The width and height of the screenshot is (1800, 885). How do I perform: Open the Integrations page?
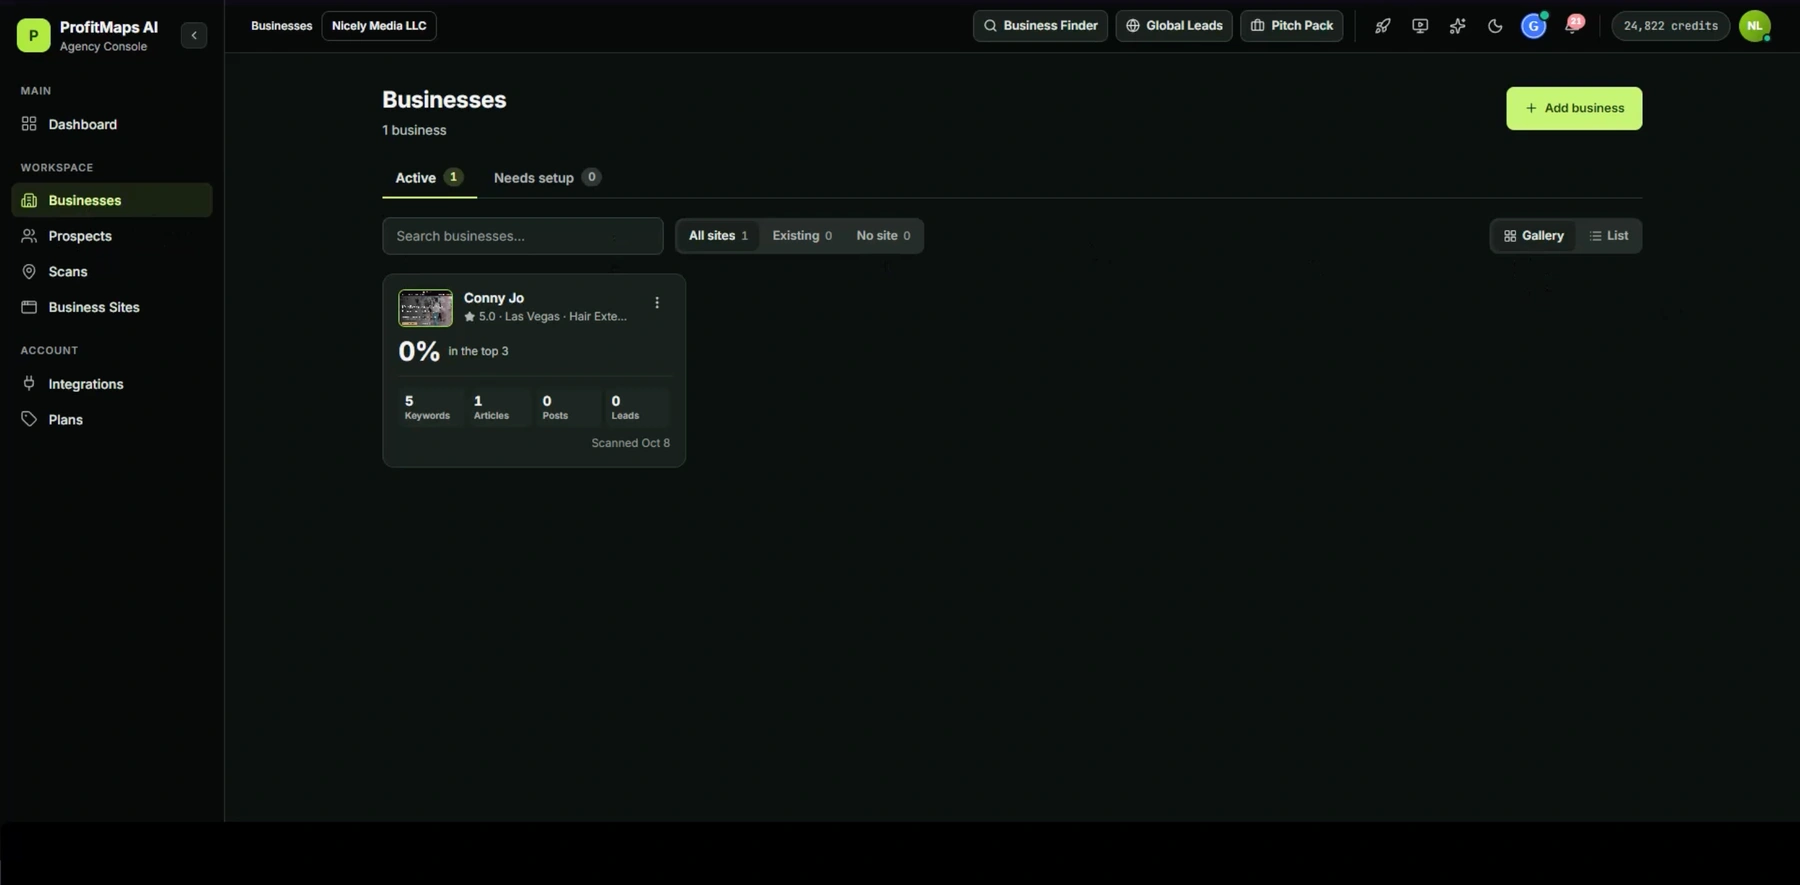[x=112, y=384]
